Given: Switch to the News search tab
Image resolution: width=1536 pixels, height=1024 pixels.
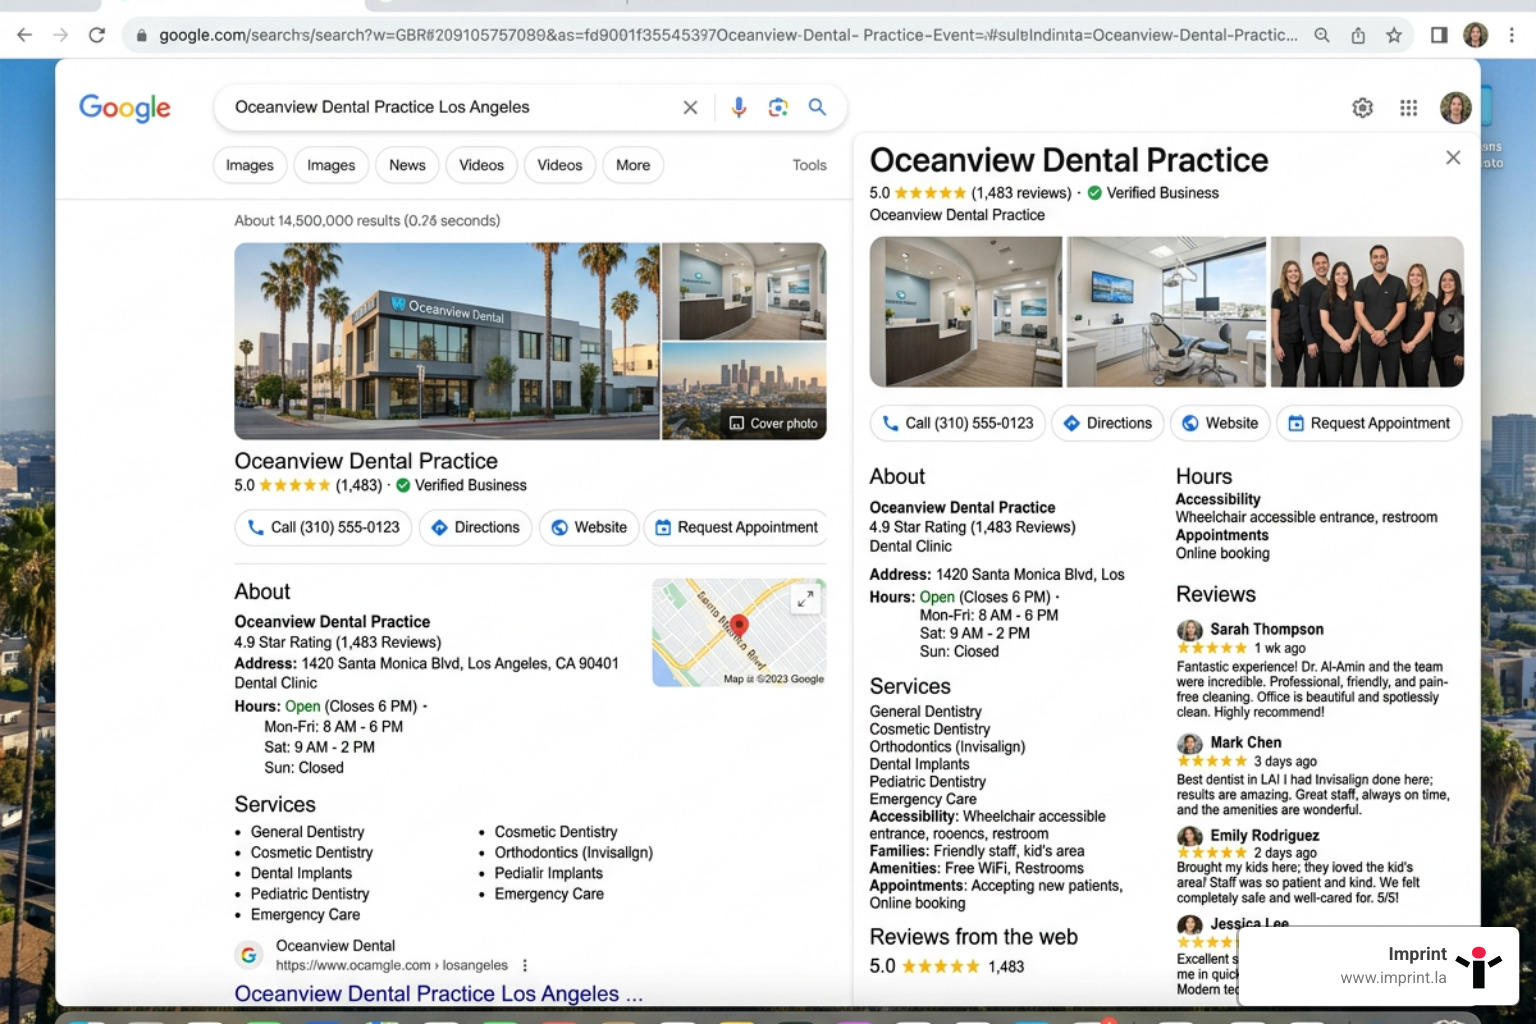Looking at the screenshot, I should point(406,165).
